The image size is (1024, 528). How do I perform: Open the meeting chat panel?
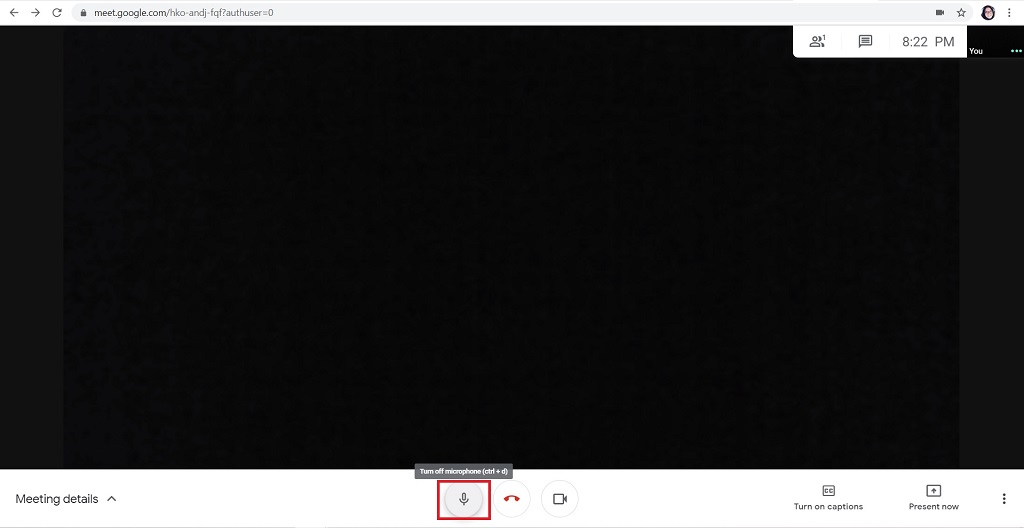pyautogui.click(x=865, y=41)
